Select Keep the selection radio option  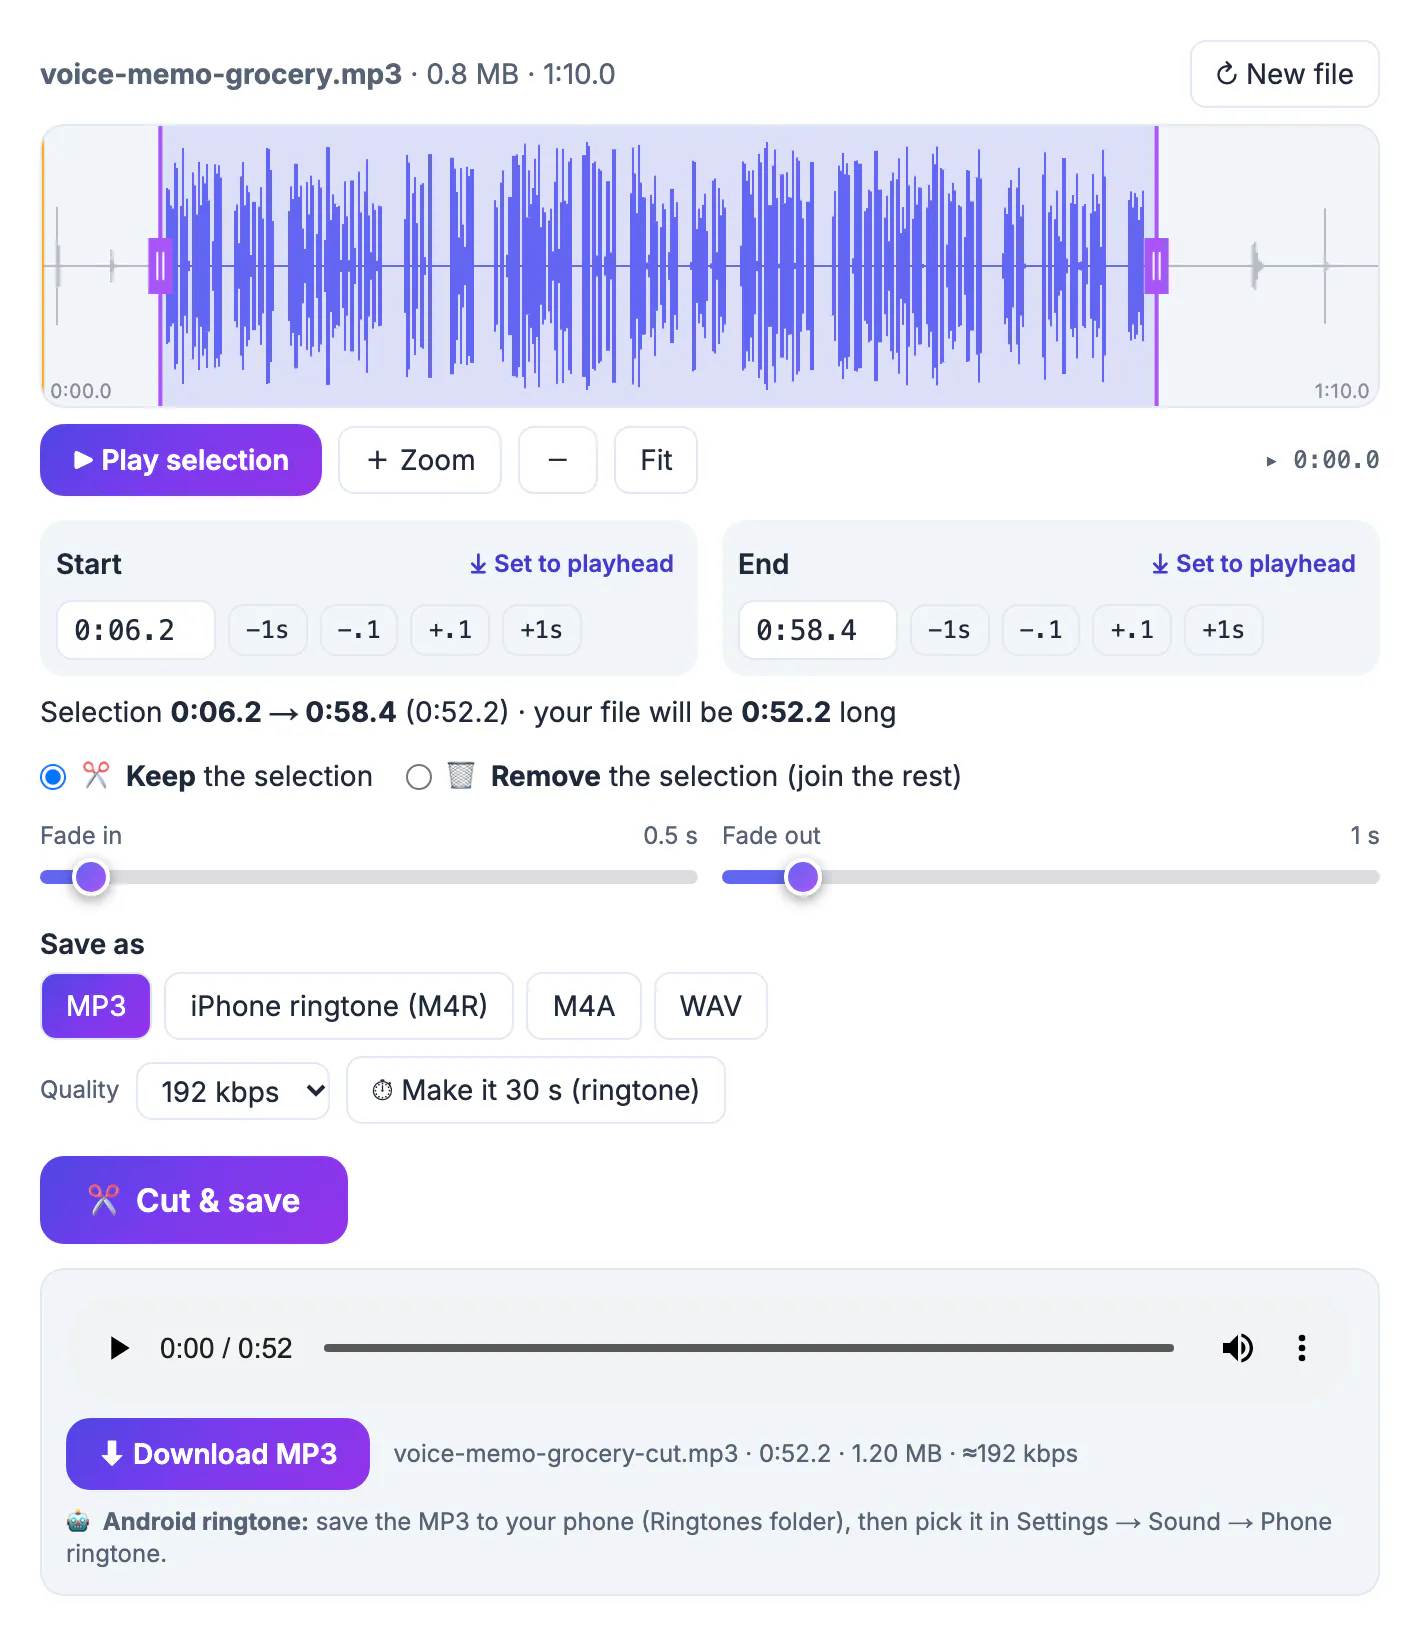54,777
